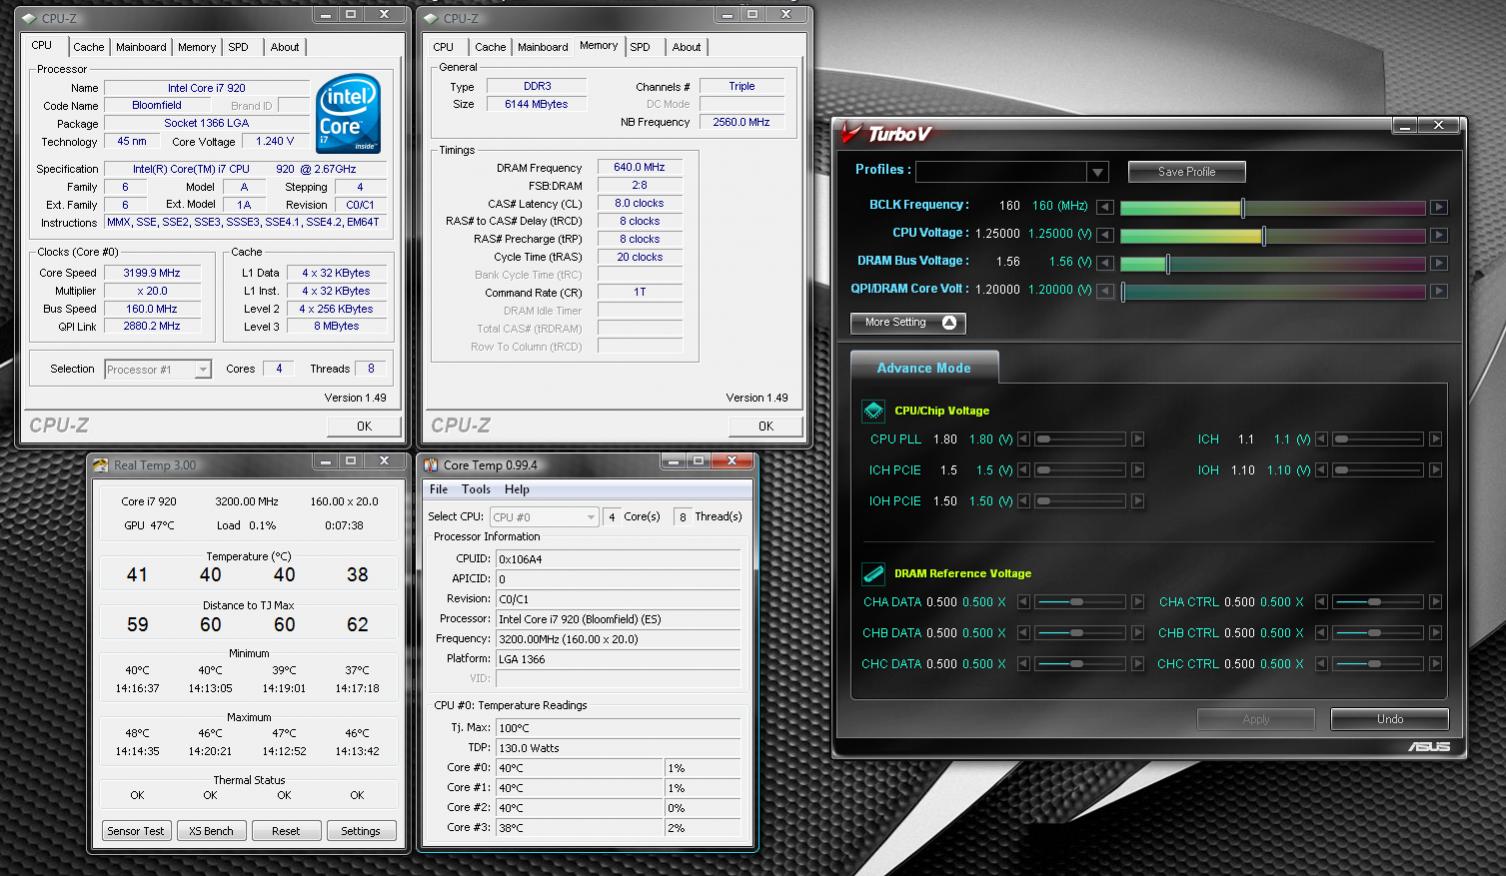The height and width of the screenshot is (876, 1506).
Task: Click CPU-Z processor Name field
Action: pos(207,88)
